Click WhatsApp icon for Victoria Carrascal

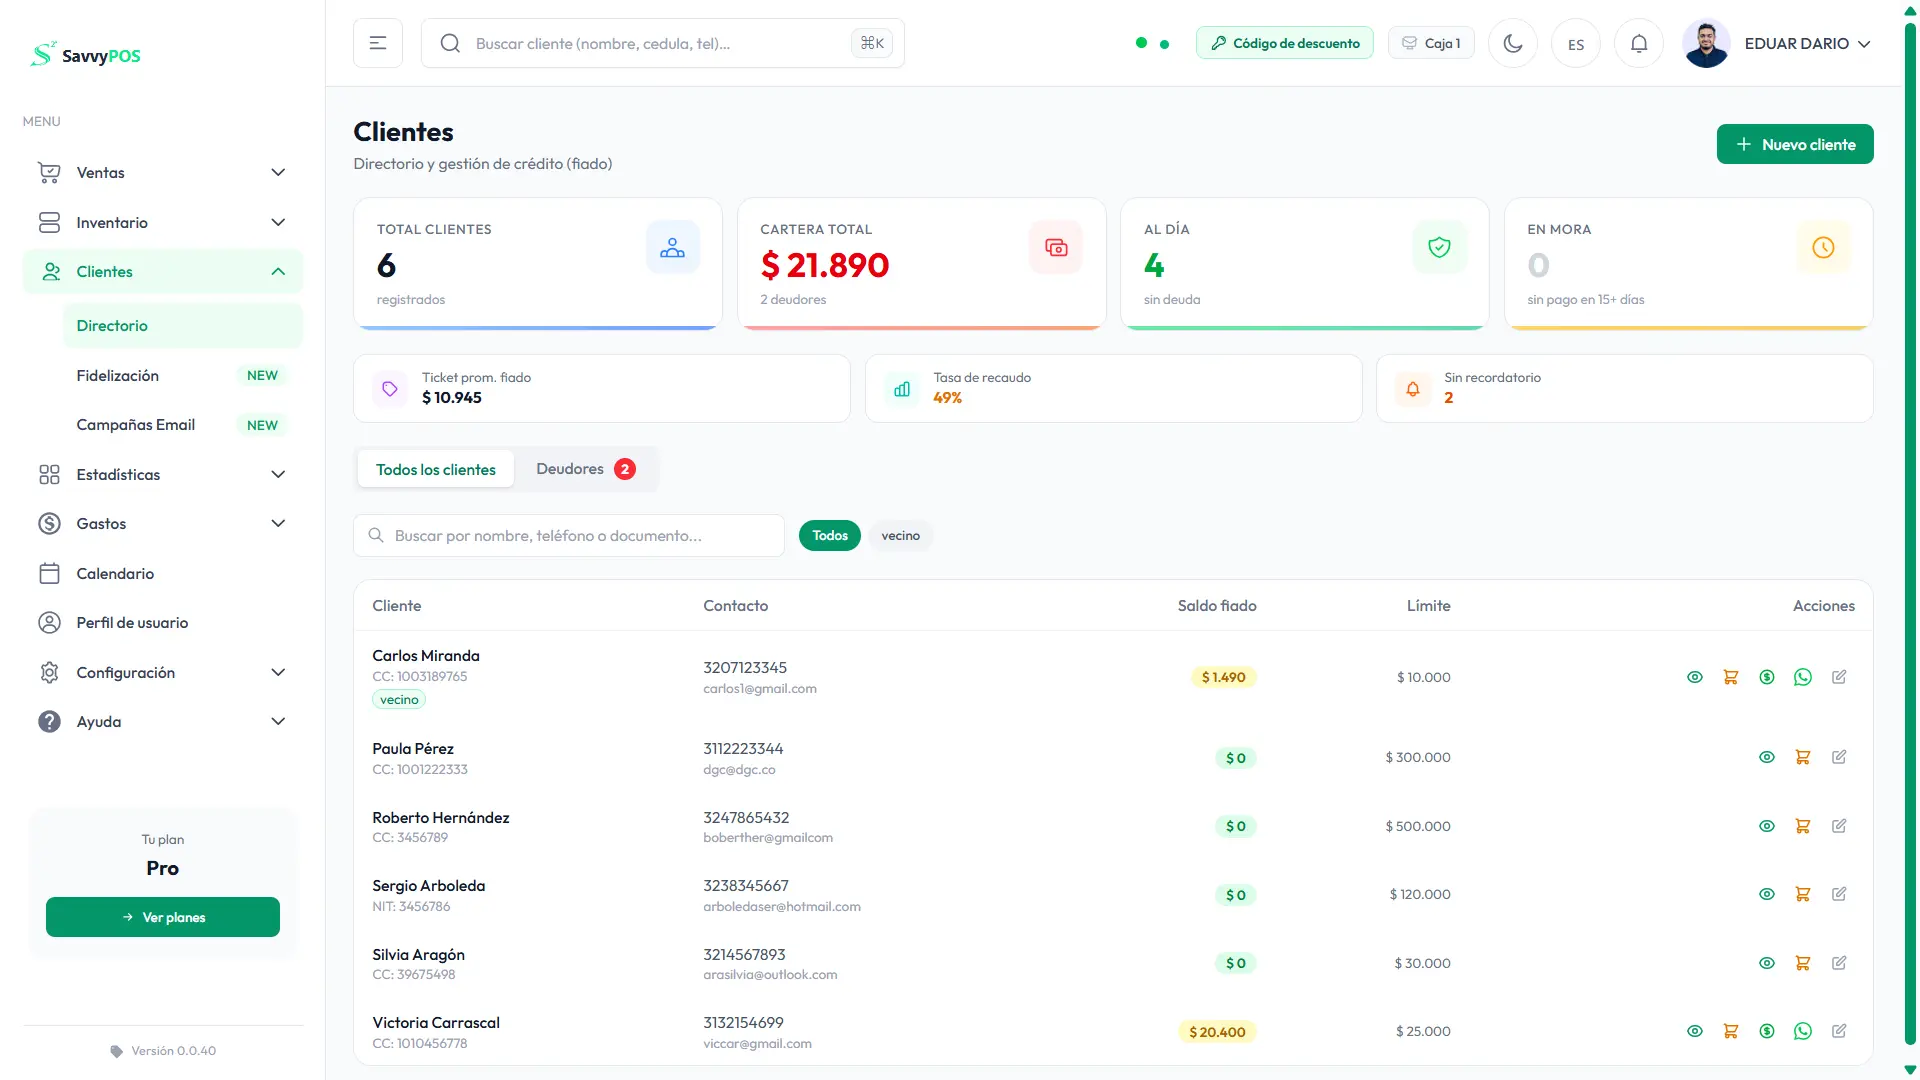click(1802, 1031)
